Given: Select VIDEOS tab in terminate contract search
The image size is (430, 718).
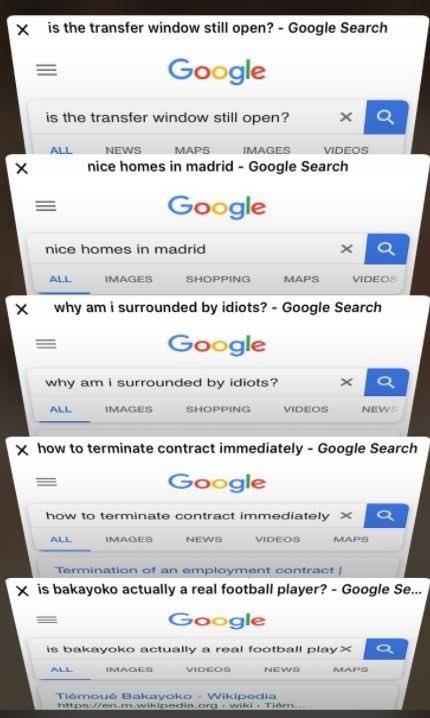Looking at the screenshot, I should (278, 539).
